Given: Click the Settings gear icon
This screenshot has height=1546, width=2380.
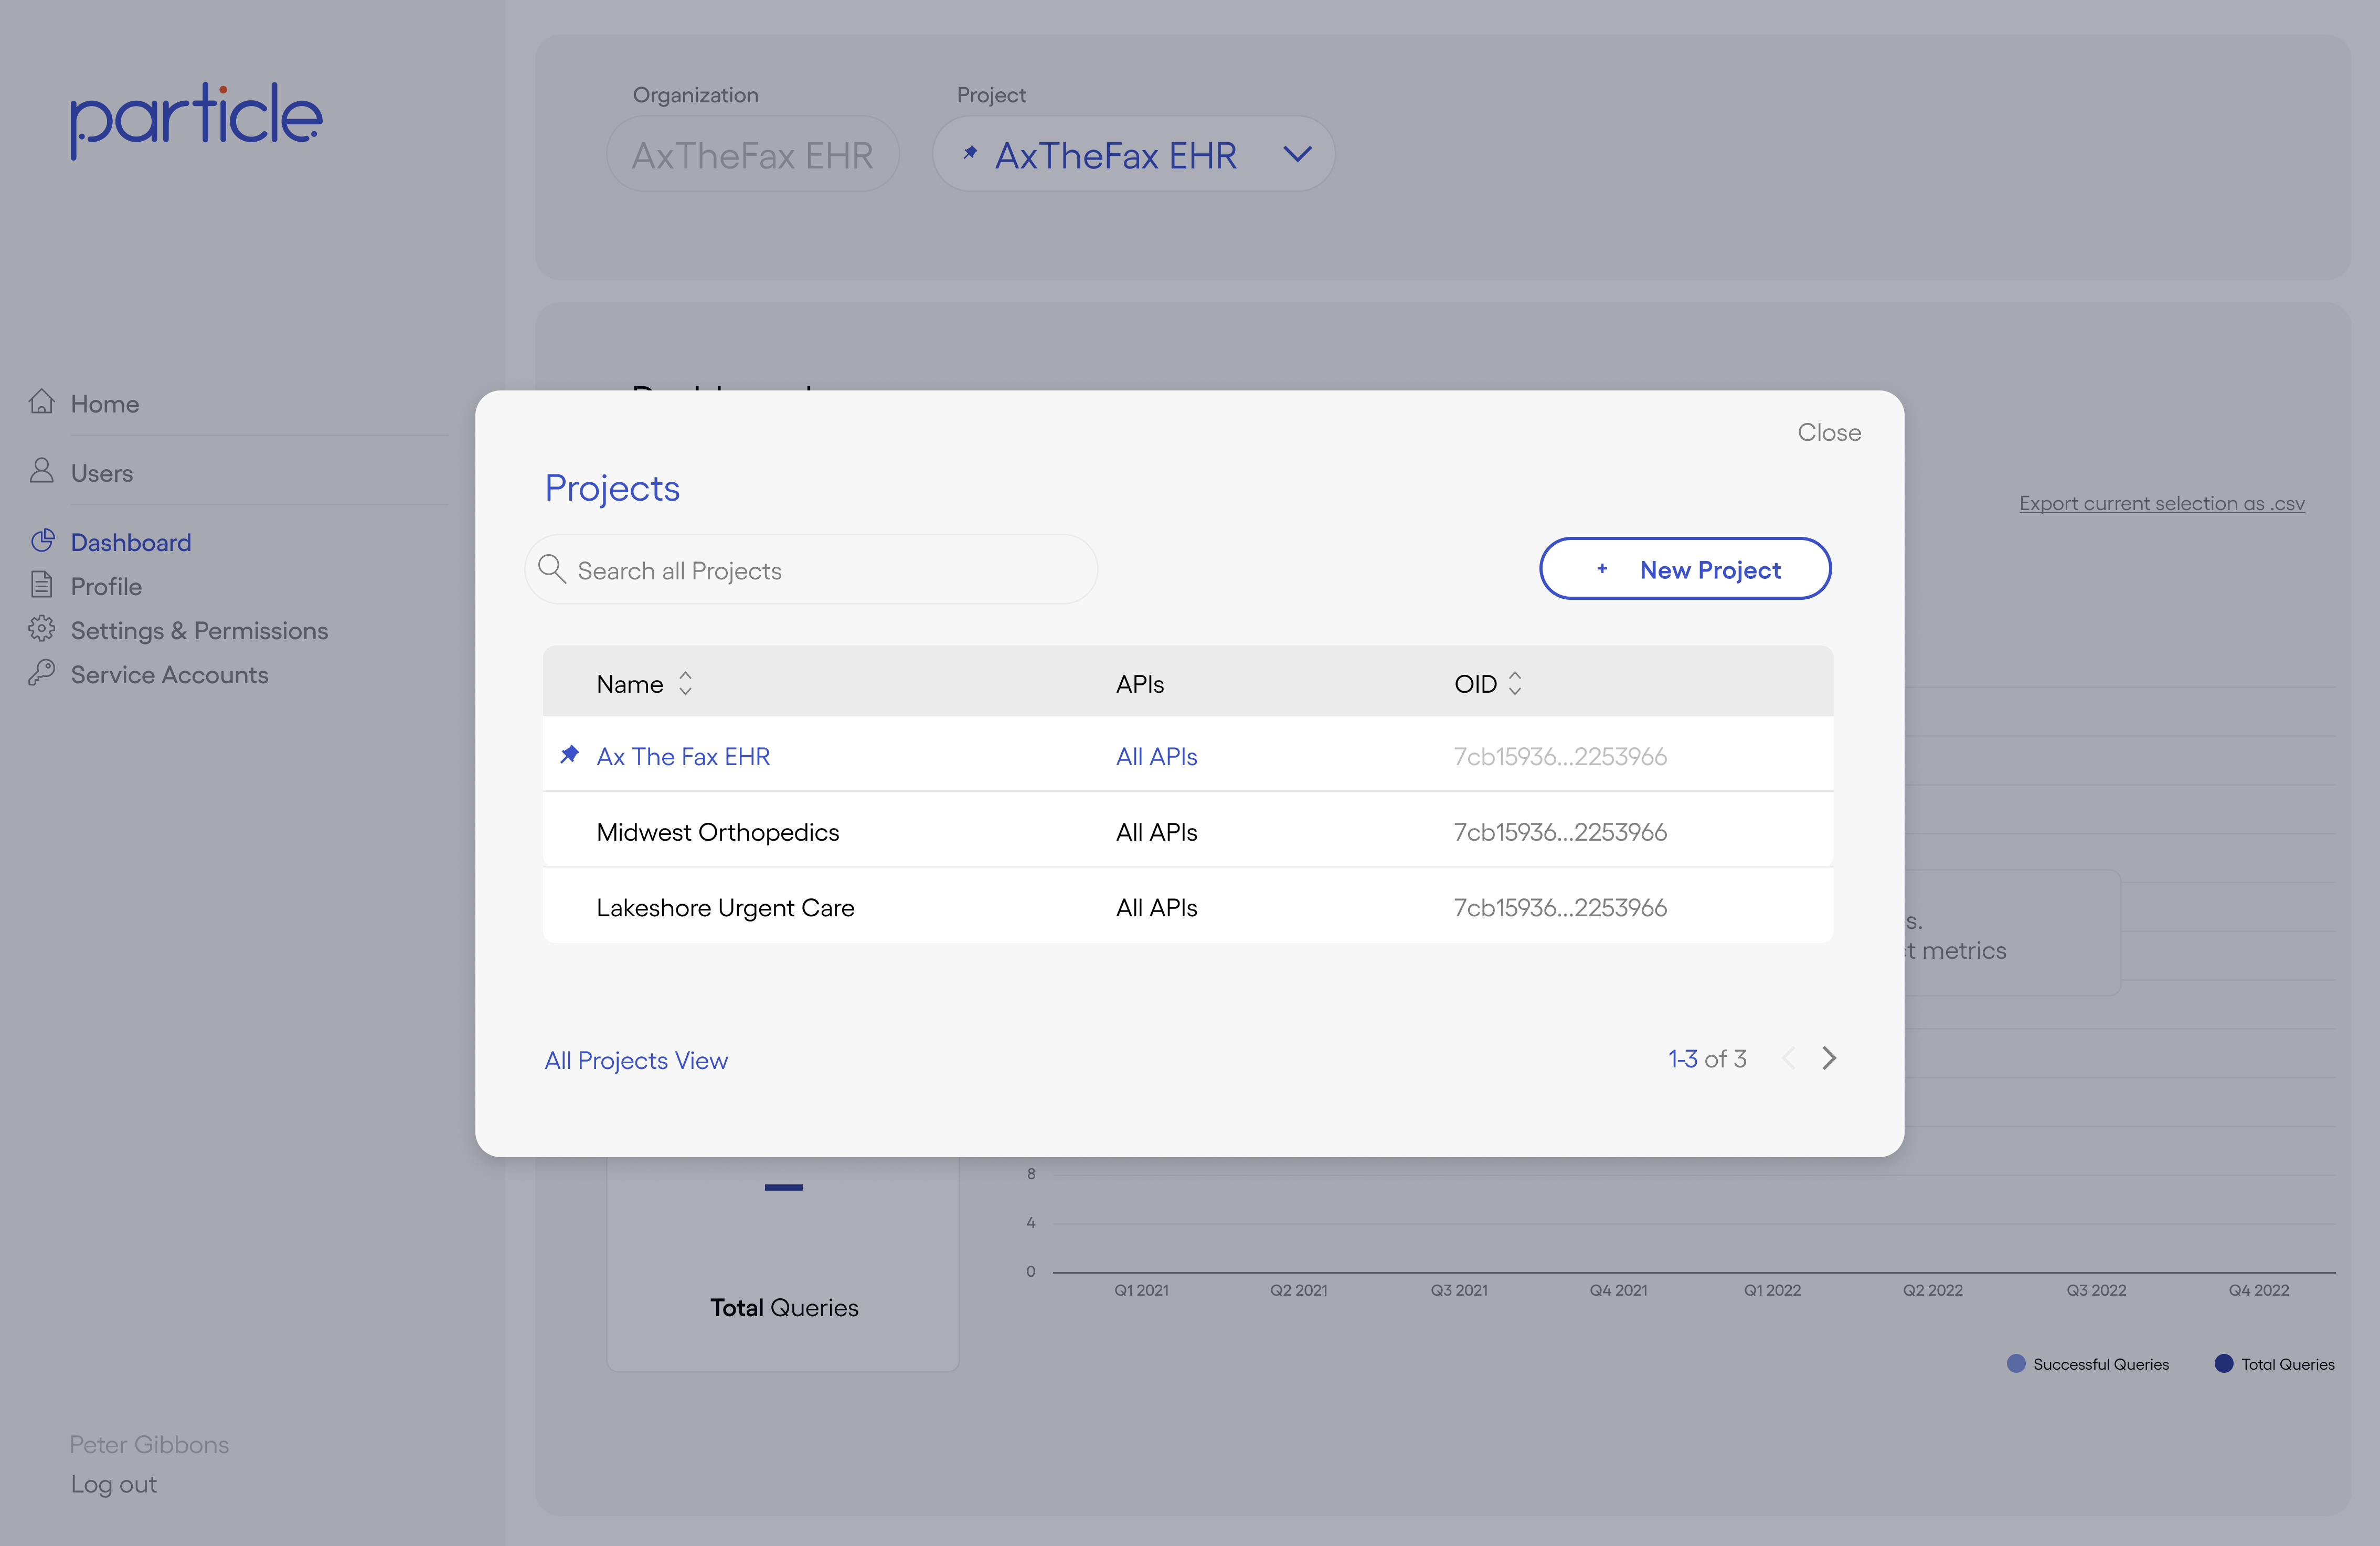Looking at the screenshot, I should coord(41,629).
